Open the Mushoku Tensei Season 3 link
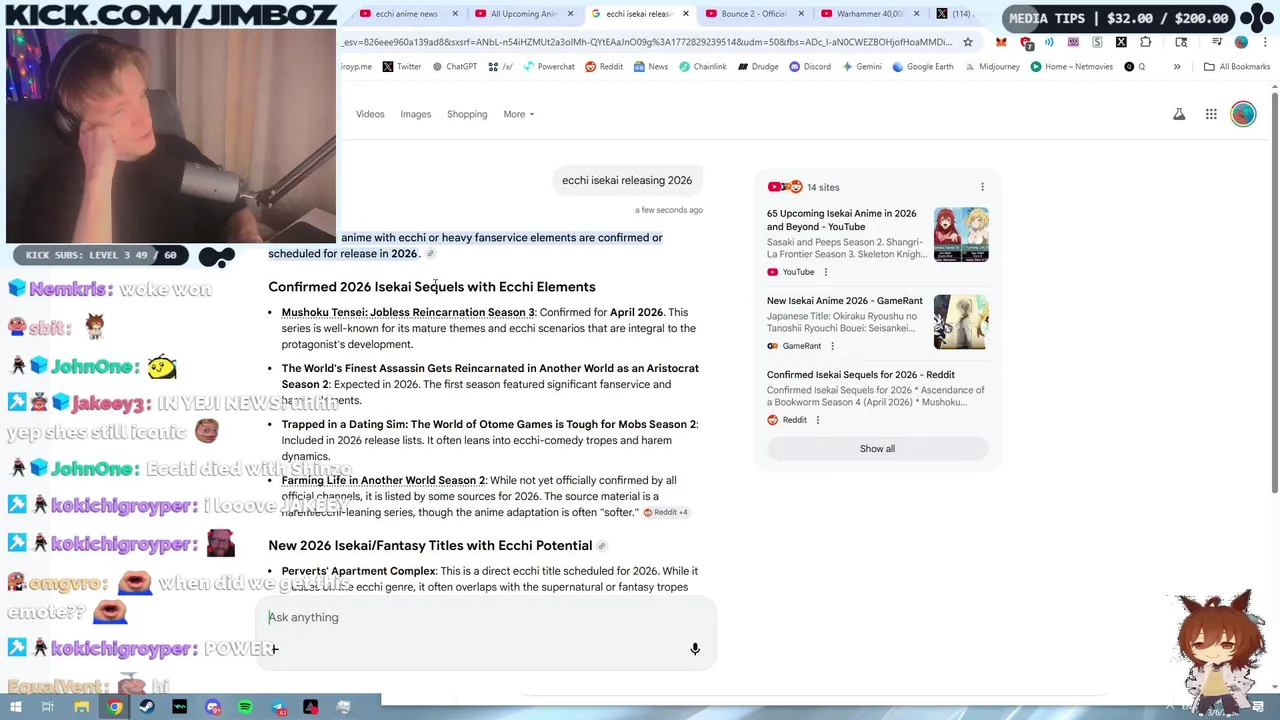Image resolution: width=1280 pixels, height=720 pixels. 408,313
